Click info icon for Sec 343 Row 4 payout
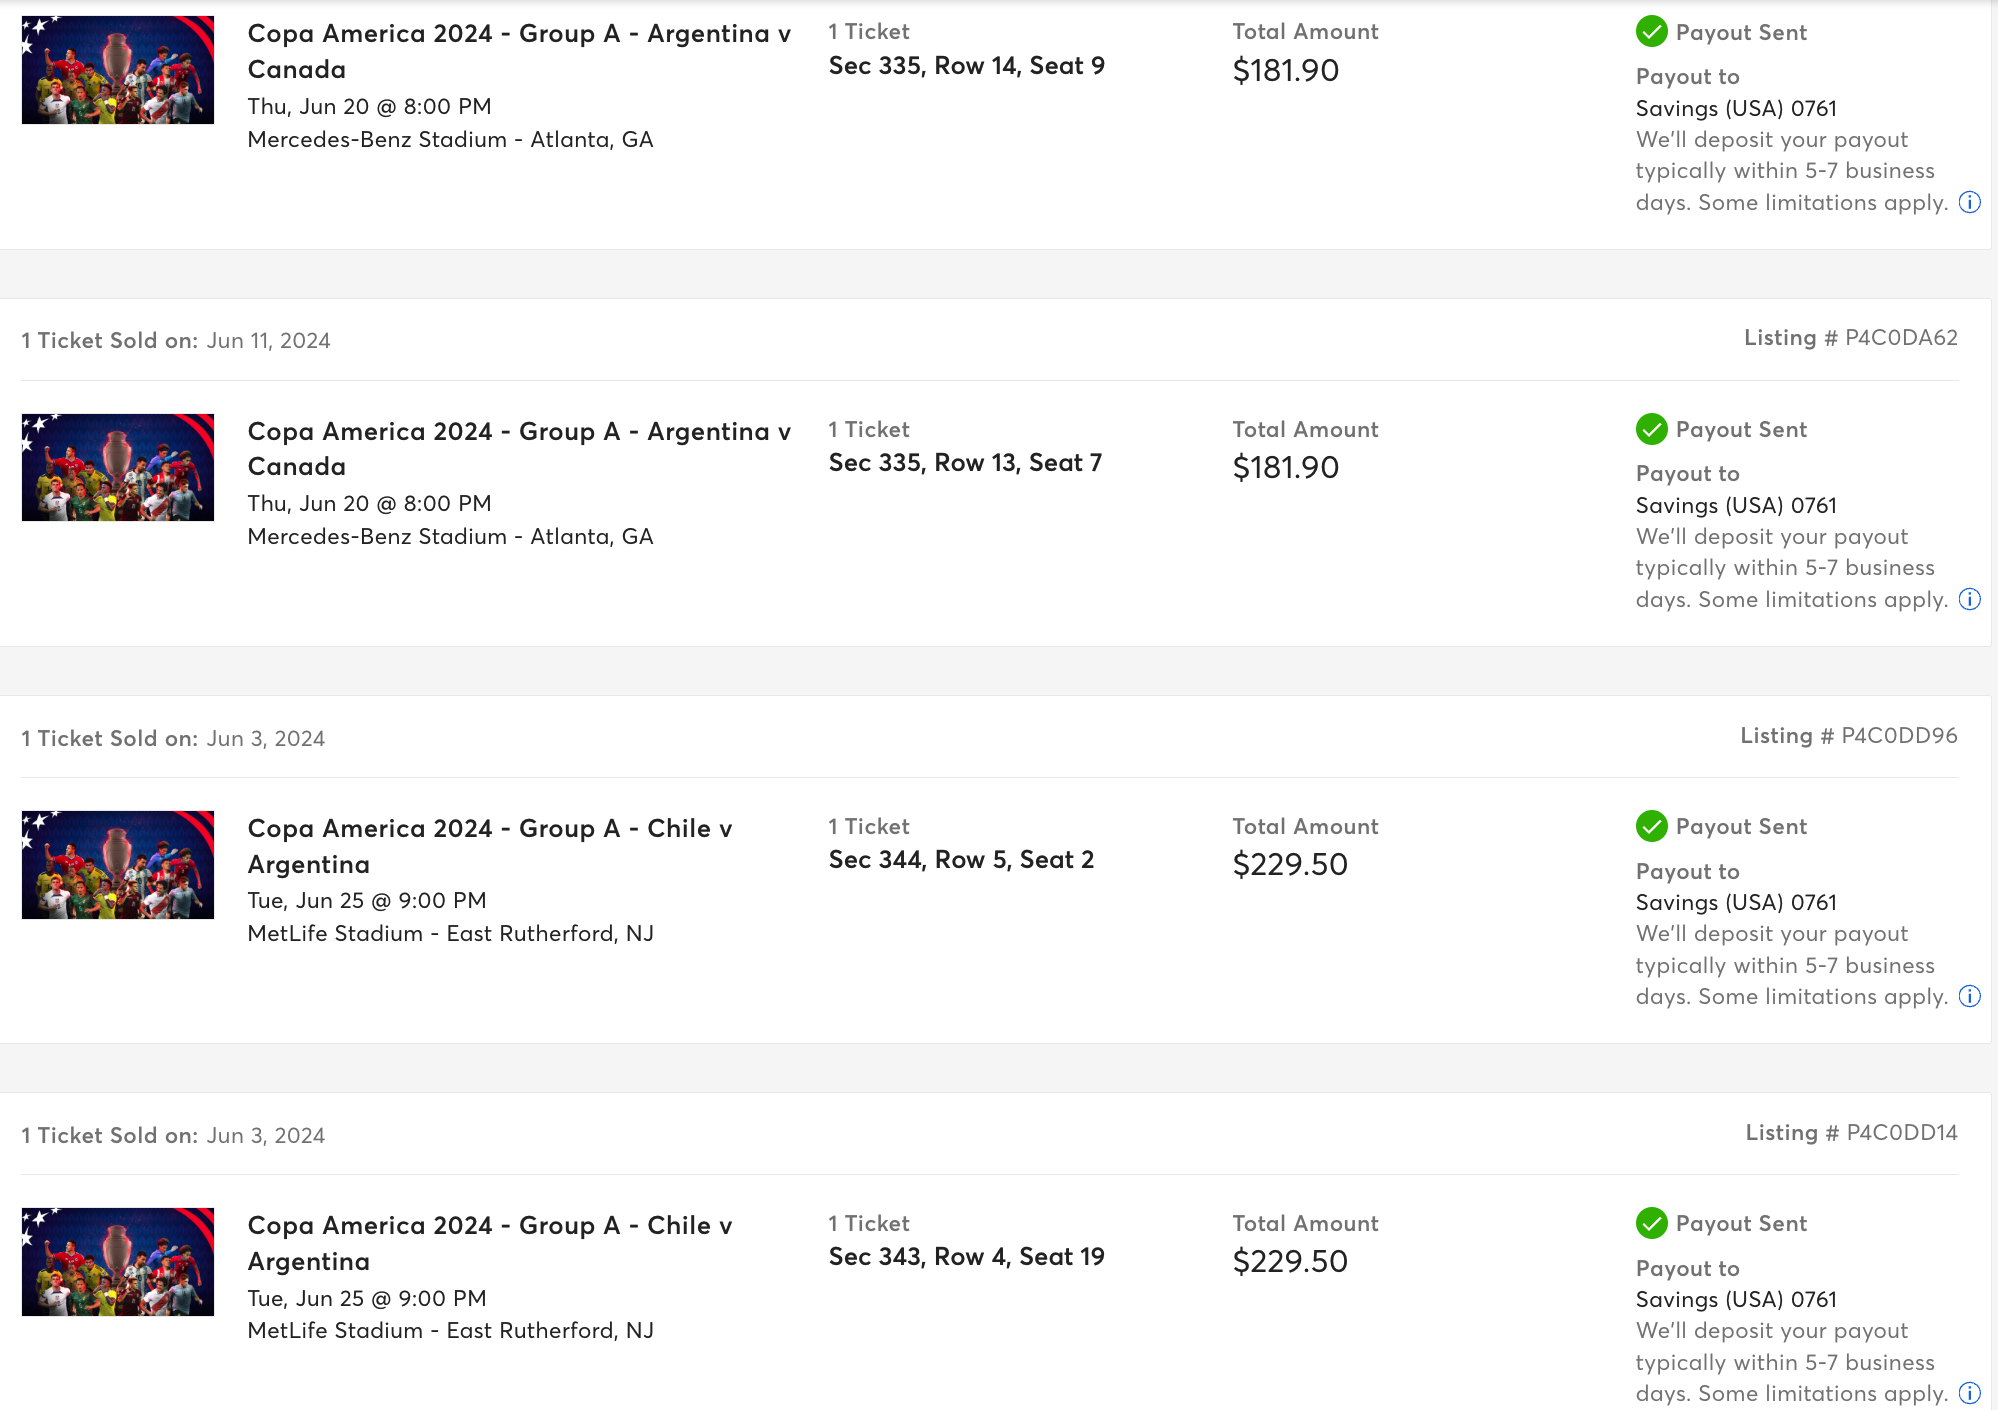Viewport: 1998px width, 1410px height. pyautogui.click(x=1969, y=1394)
